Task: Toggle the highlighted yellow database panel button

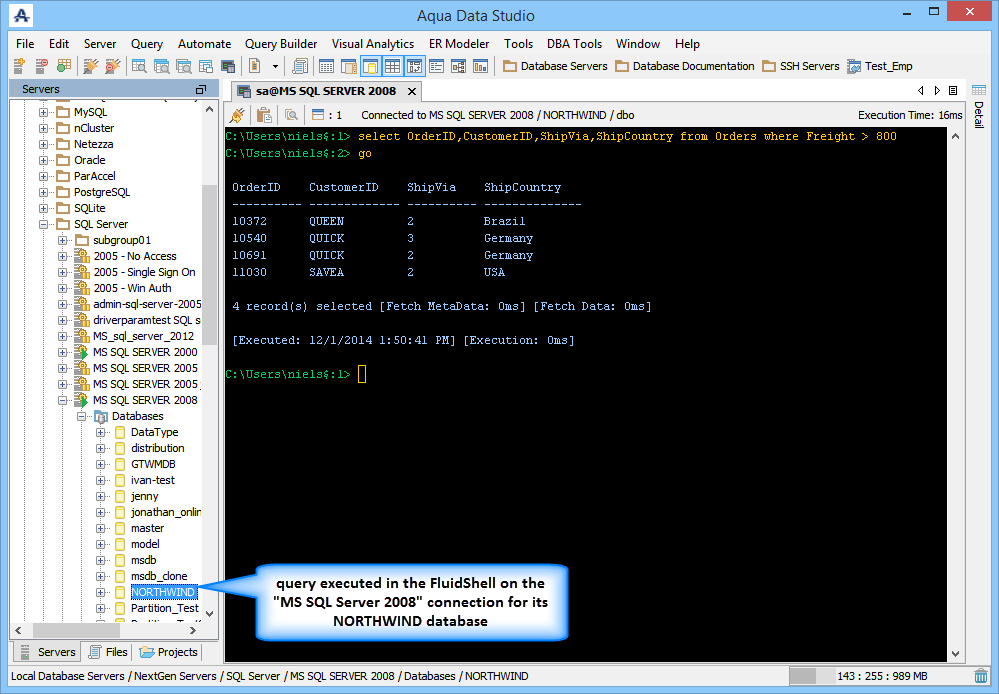Action: (370, 66)
